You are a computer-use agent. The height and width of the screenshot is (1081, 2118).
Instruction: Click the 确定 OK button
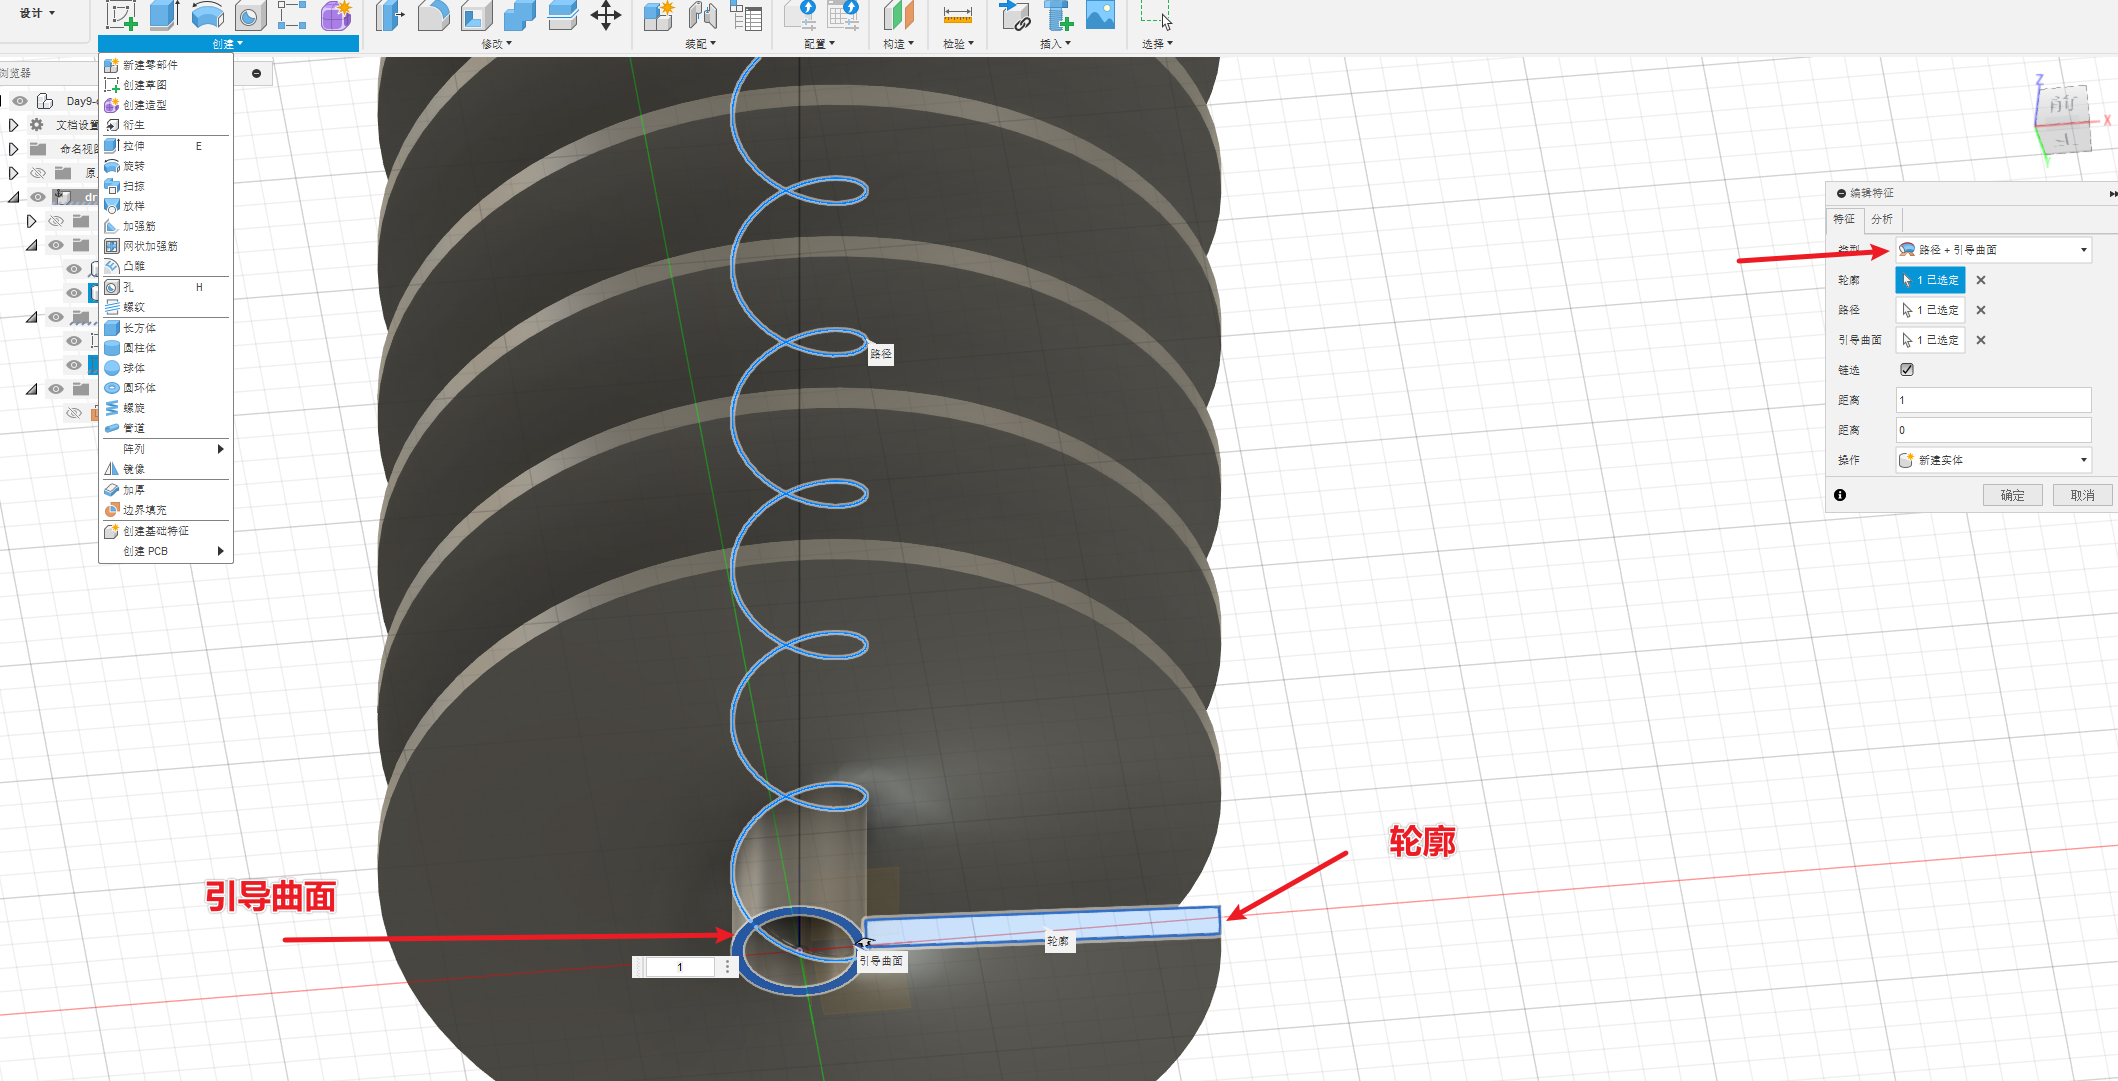coord(2012,495)
